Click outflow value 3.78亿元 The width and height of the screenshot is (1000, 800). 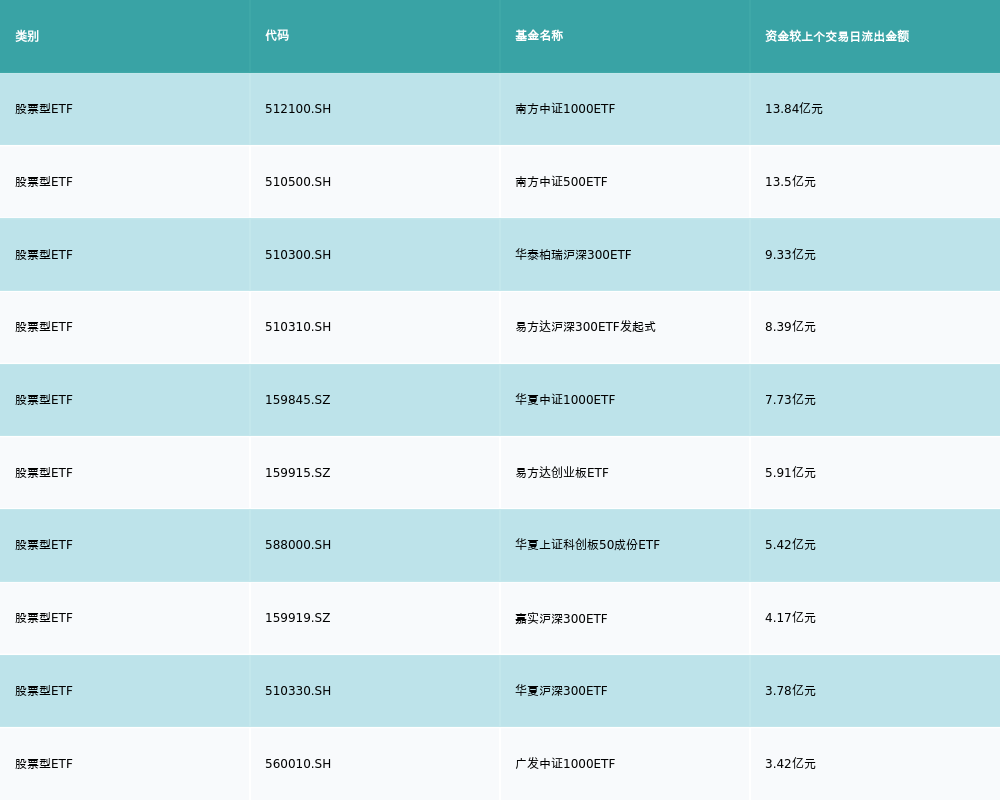coord(790,691)
